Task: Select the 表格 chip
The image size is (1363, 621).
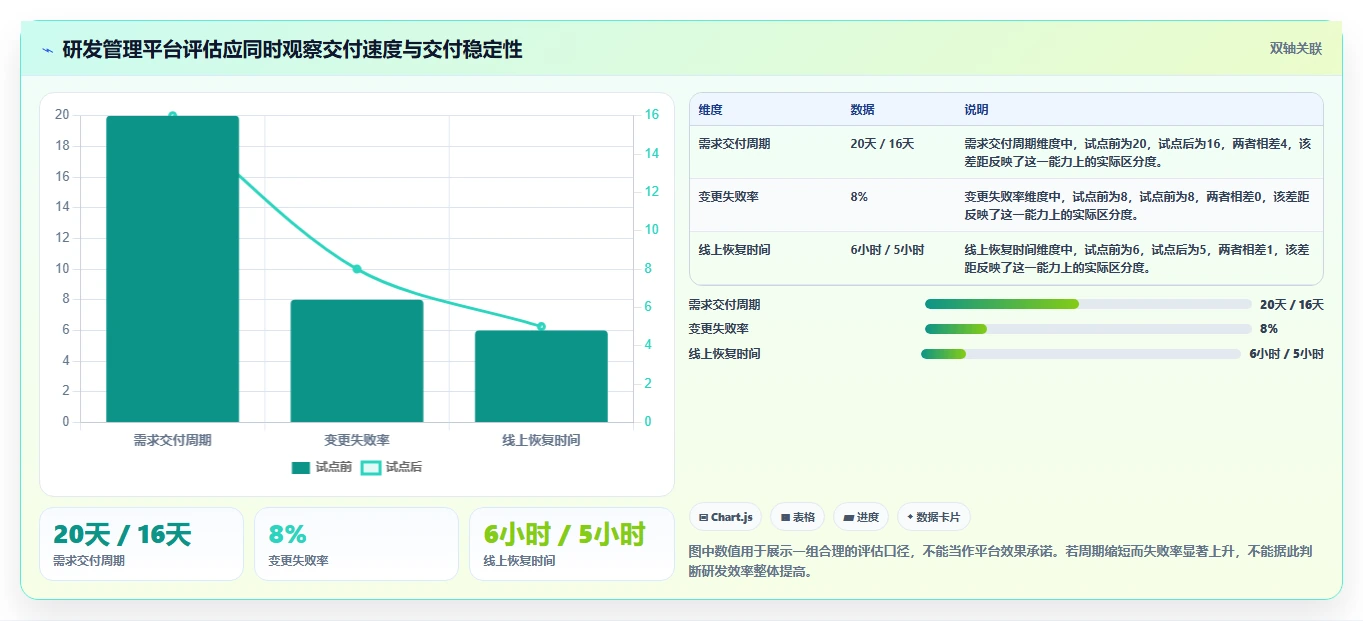Action: click(797, 517)
